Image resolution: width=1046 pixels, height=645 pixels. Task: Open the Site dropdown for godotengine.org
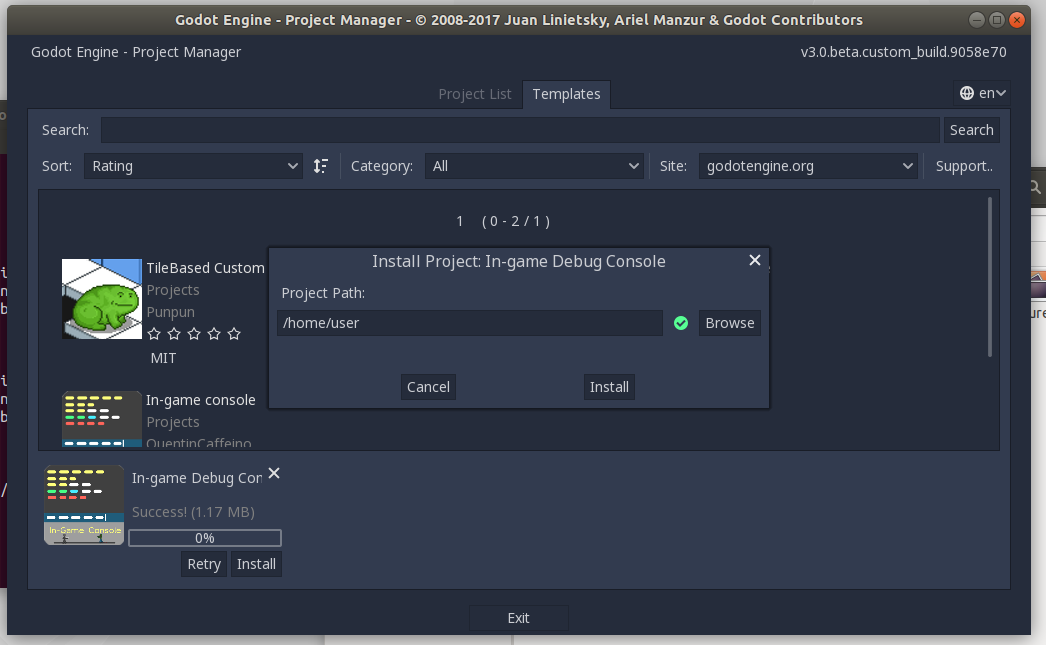point(808,166)
